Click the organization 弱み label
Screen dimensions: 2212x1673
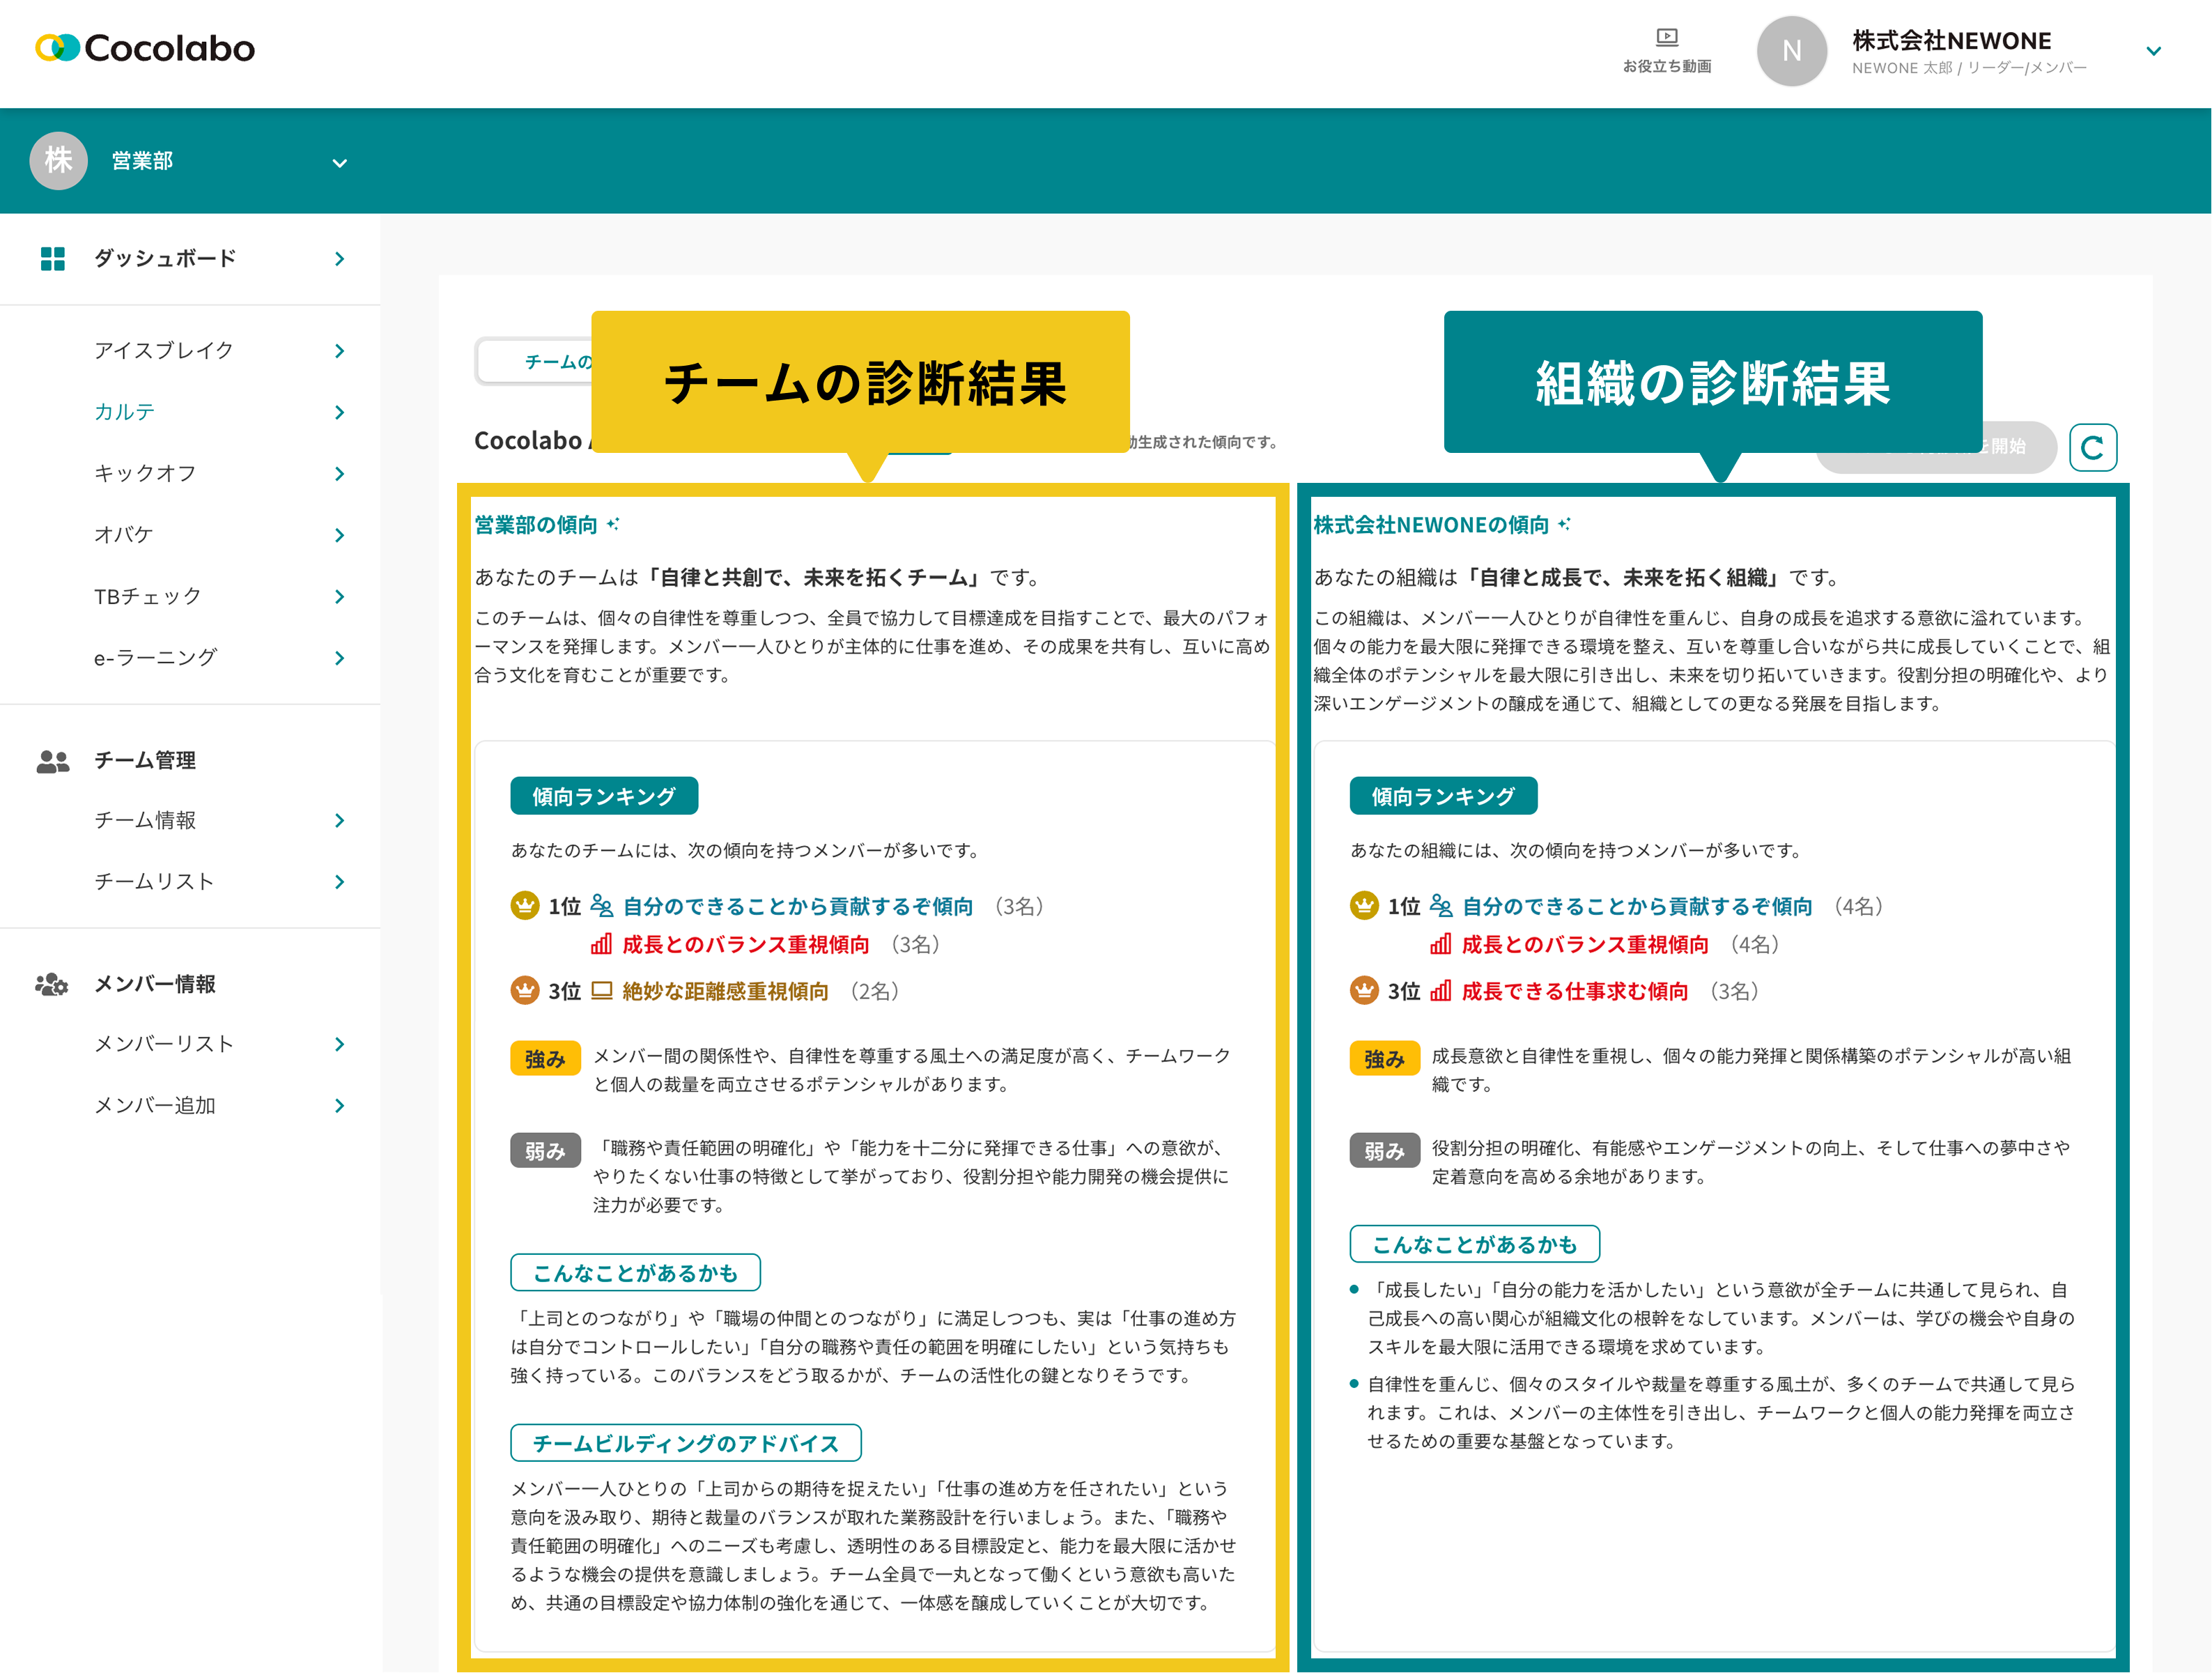pos(1384,1151)
